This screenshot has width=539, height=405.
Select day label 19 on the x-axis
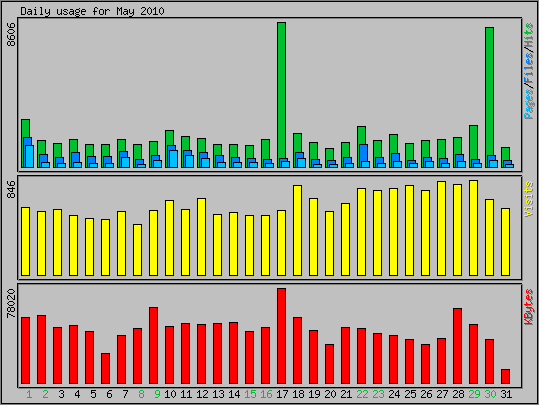(x=314, y=394)
